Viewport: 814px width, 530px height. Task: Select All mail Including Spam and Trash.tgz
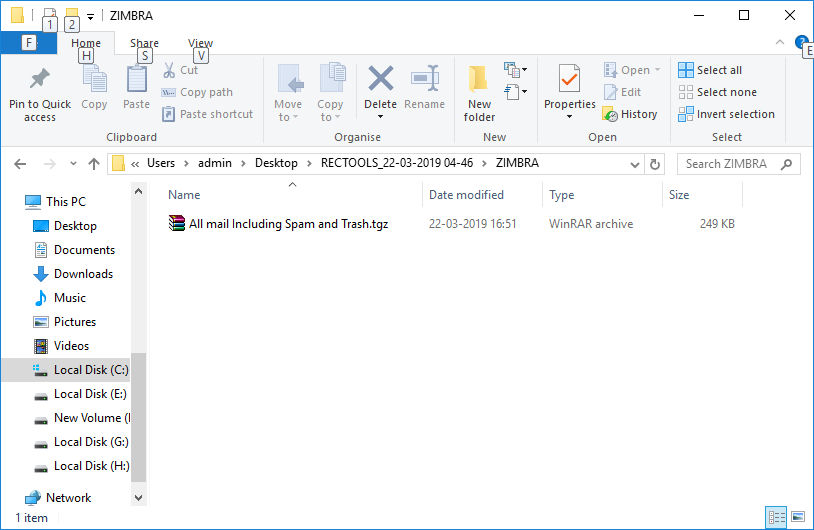[x=289, y=224]
